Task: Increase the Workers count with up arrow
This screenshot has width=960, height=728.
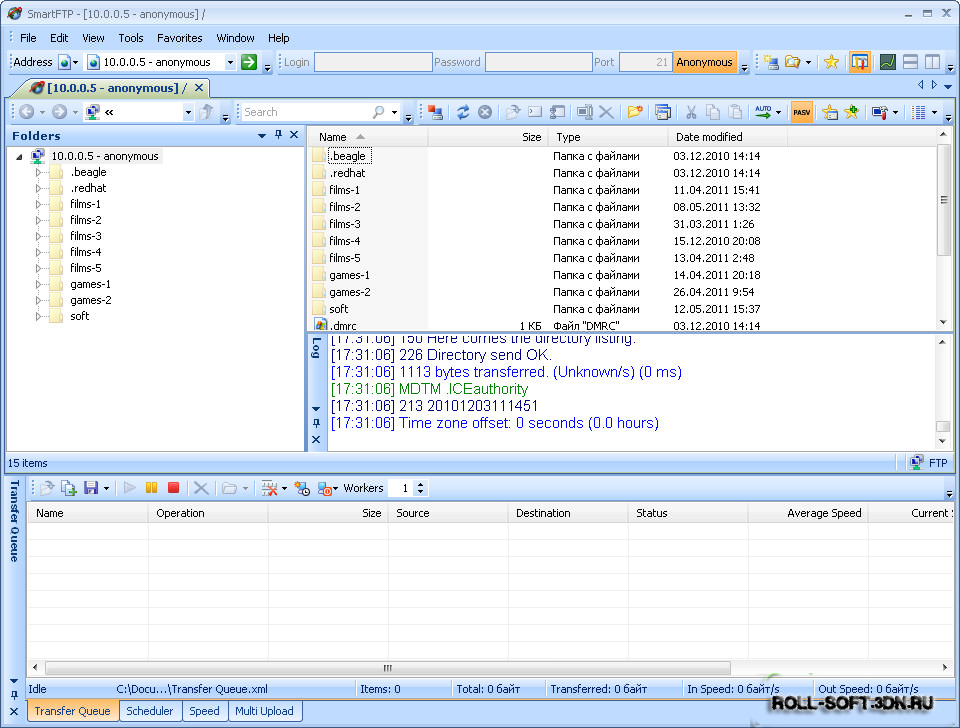Action: point(421,484)
